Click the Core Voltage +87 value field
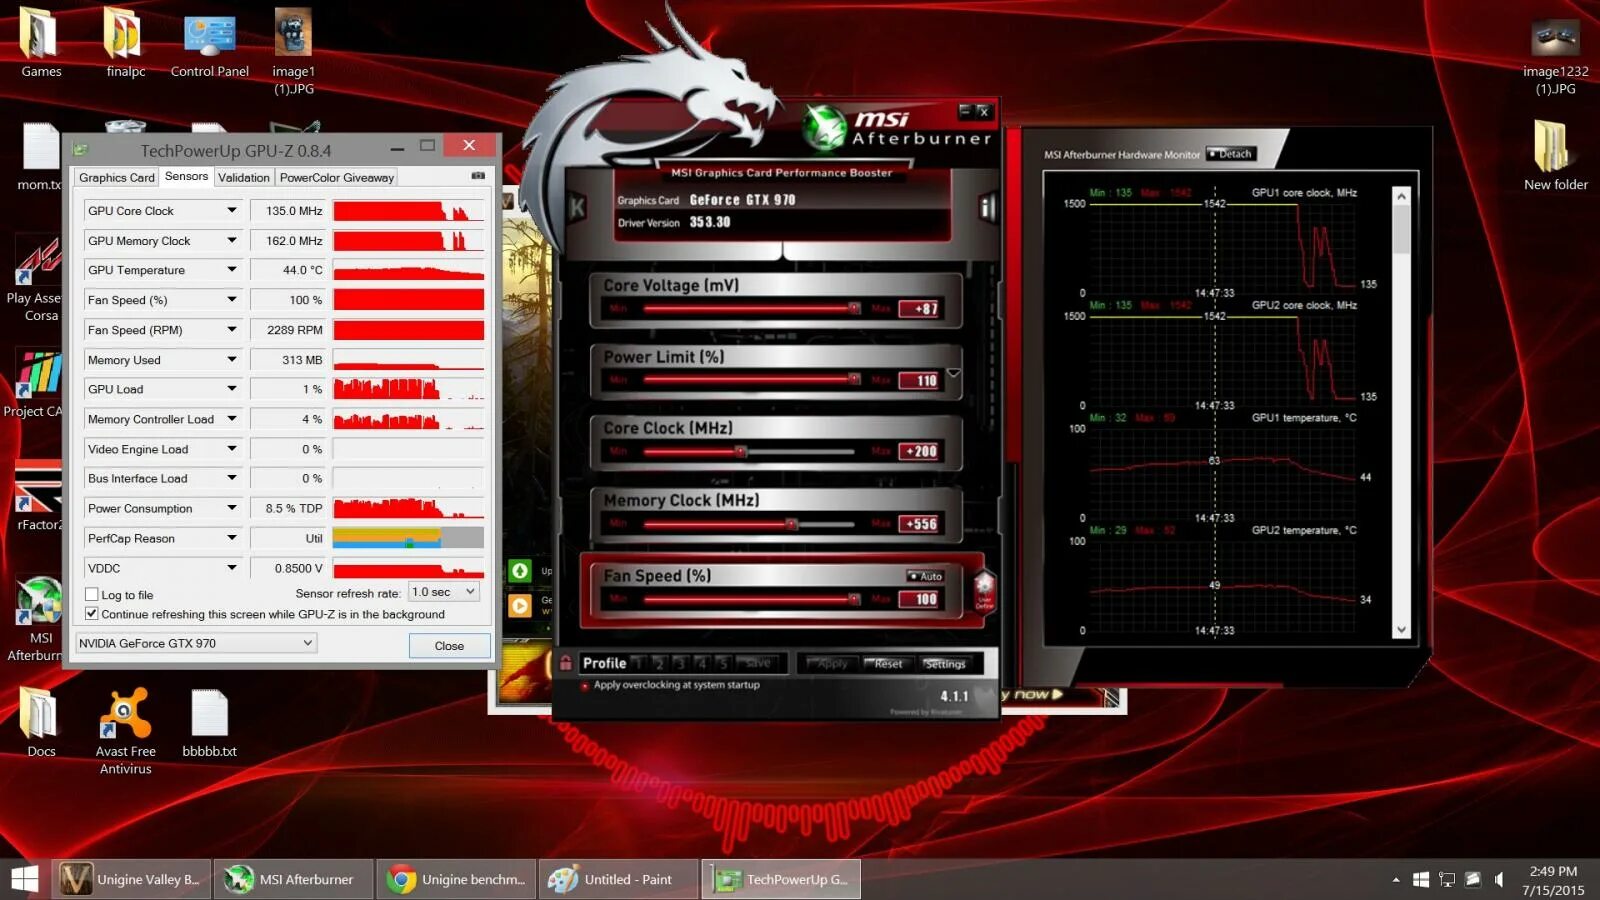This screenshot has width=1600, height=900. (x=919, y=308)
